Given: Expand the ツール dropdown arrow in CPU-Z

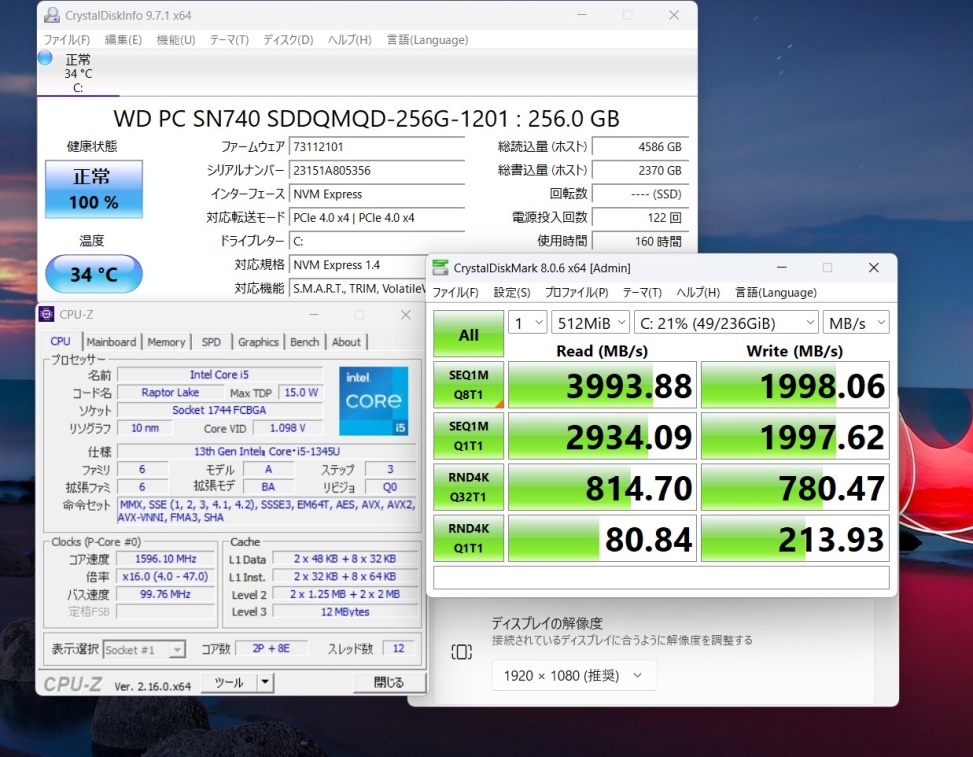Looking at the screenshot, I should pos(265,683).
